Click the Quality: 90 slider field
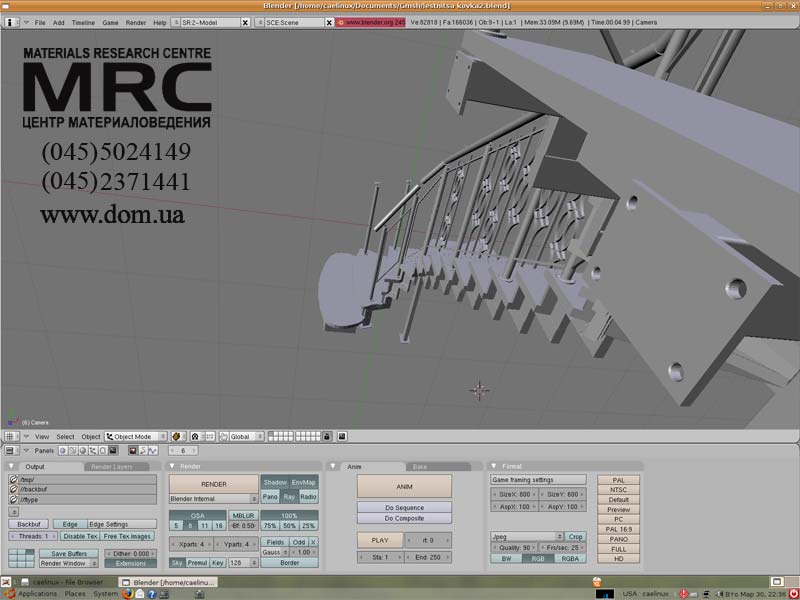 pyautogui.click(x=514, y=547)
